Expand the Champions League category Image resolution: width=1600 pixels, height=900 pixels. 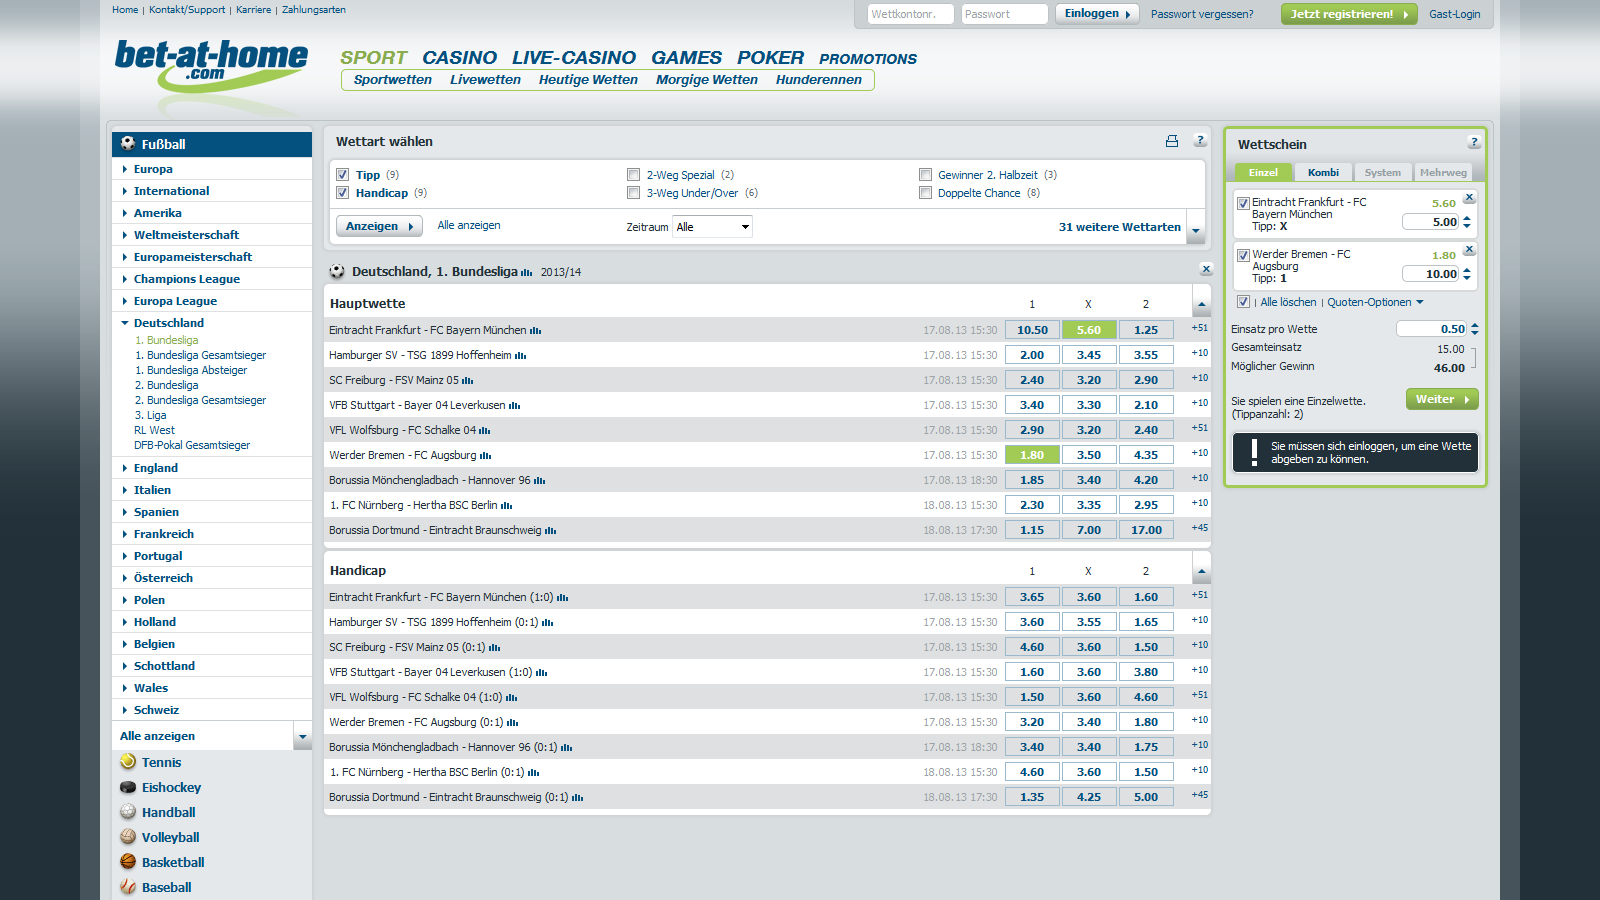(x=186, y=279)
